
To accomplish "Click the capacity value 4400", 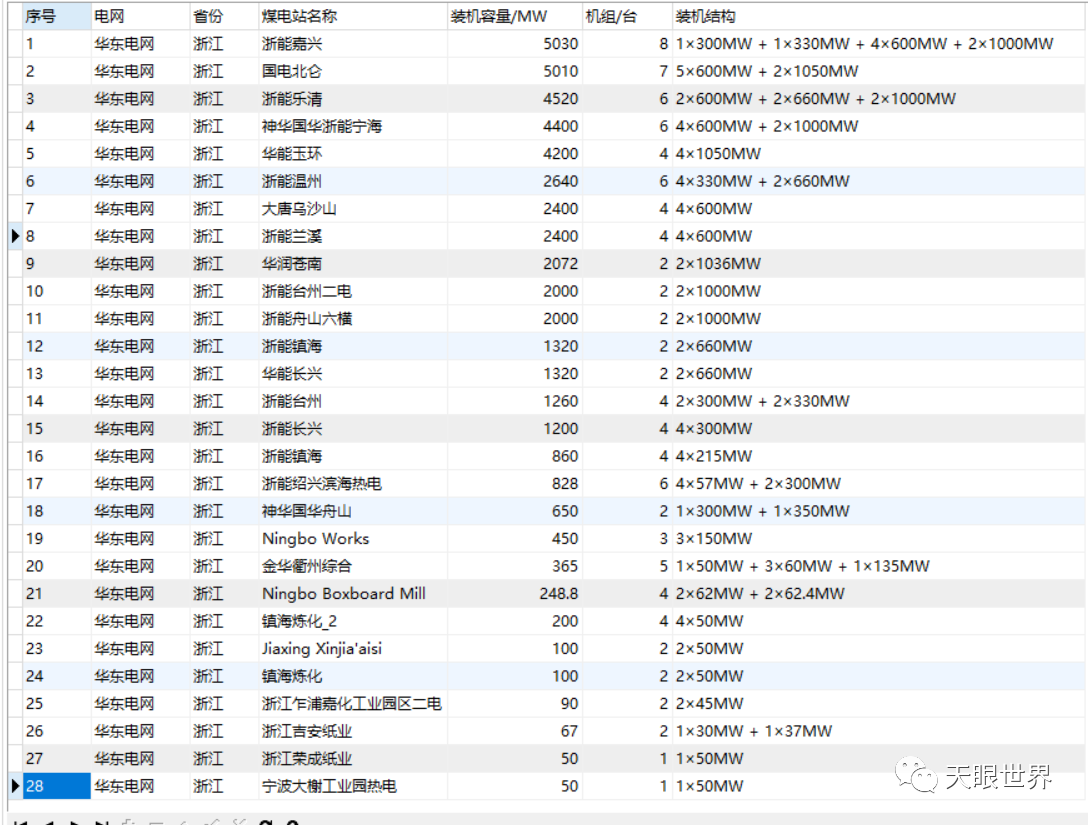I will [x=514, y=126].
